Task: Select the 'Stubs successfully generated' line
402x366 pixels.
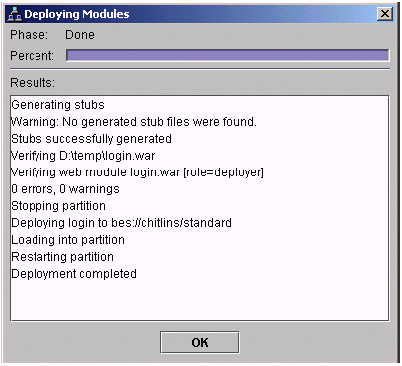Action: pos(92,139)
